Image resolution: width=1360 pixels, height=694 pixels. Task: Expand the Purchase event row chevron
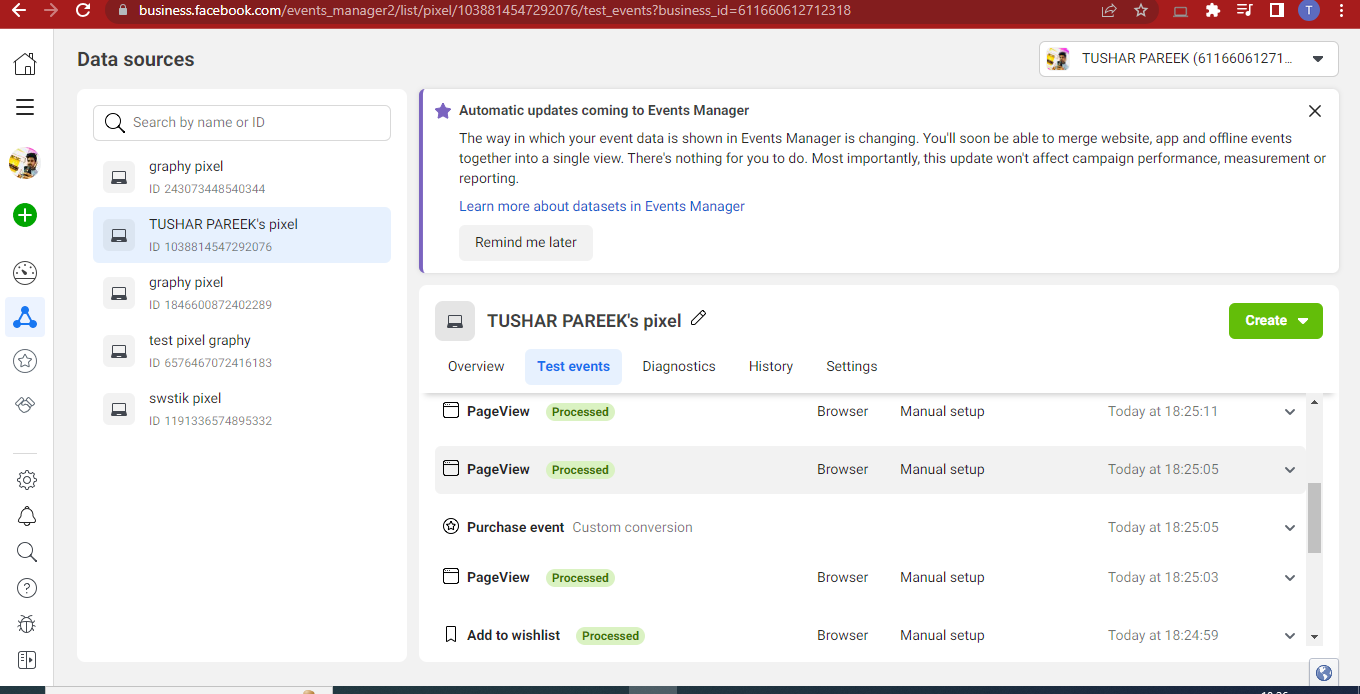1290,528
